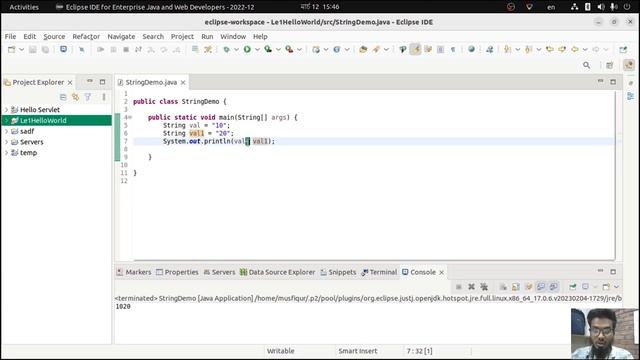This screenshot has height=360, width=640.
Task: Open the Coverage dropdown arrow
Action: (278, 49)
